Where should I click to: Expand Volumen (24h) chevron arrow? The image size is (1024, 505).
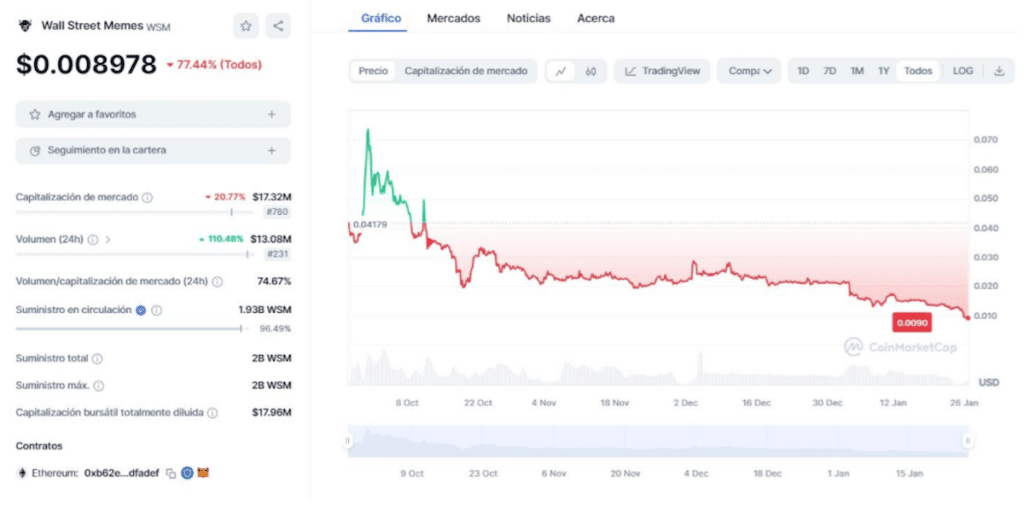coord(108,240)
